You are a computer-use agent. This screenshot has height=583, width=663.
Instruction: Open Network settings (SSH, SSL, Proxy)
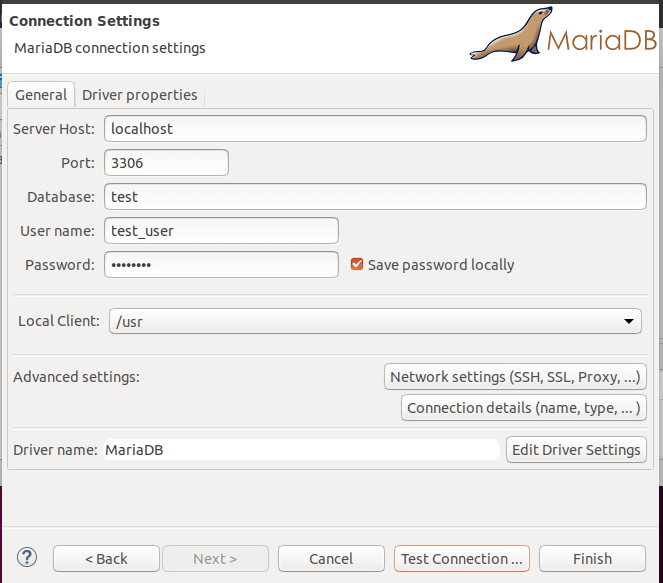515,376
